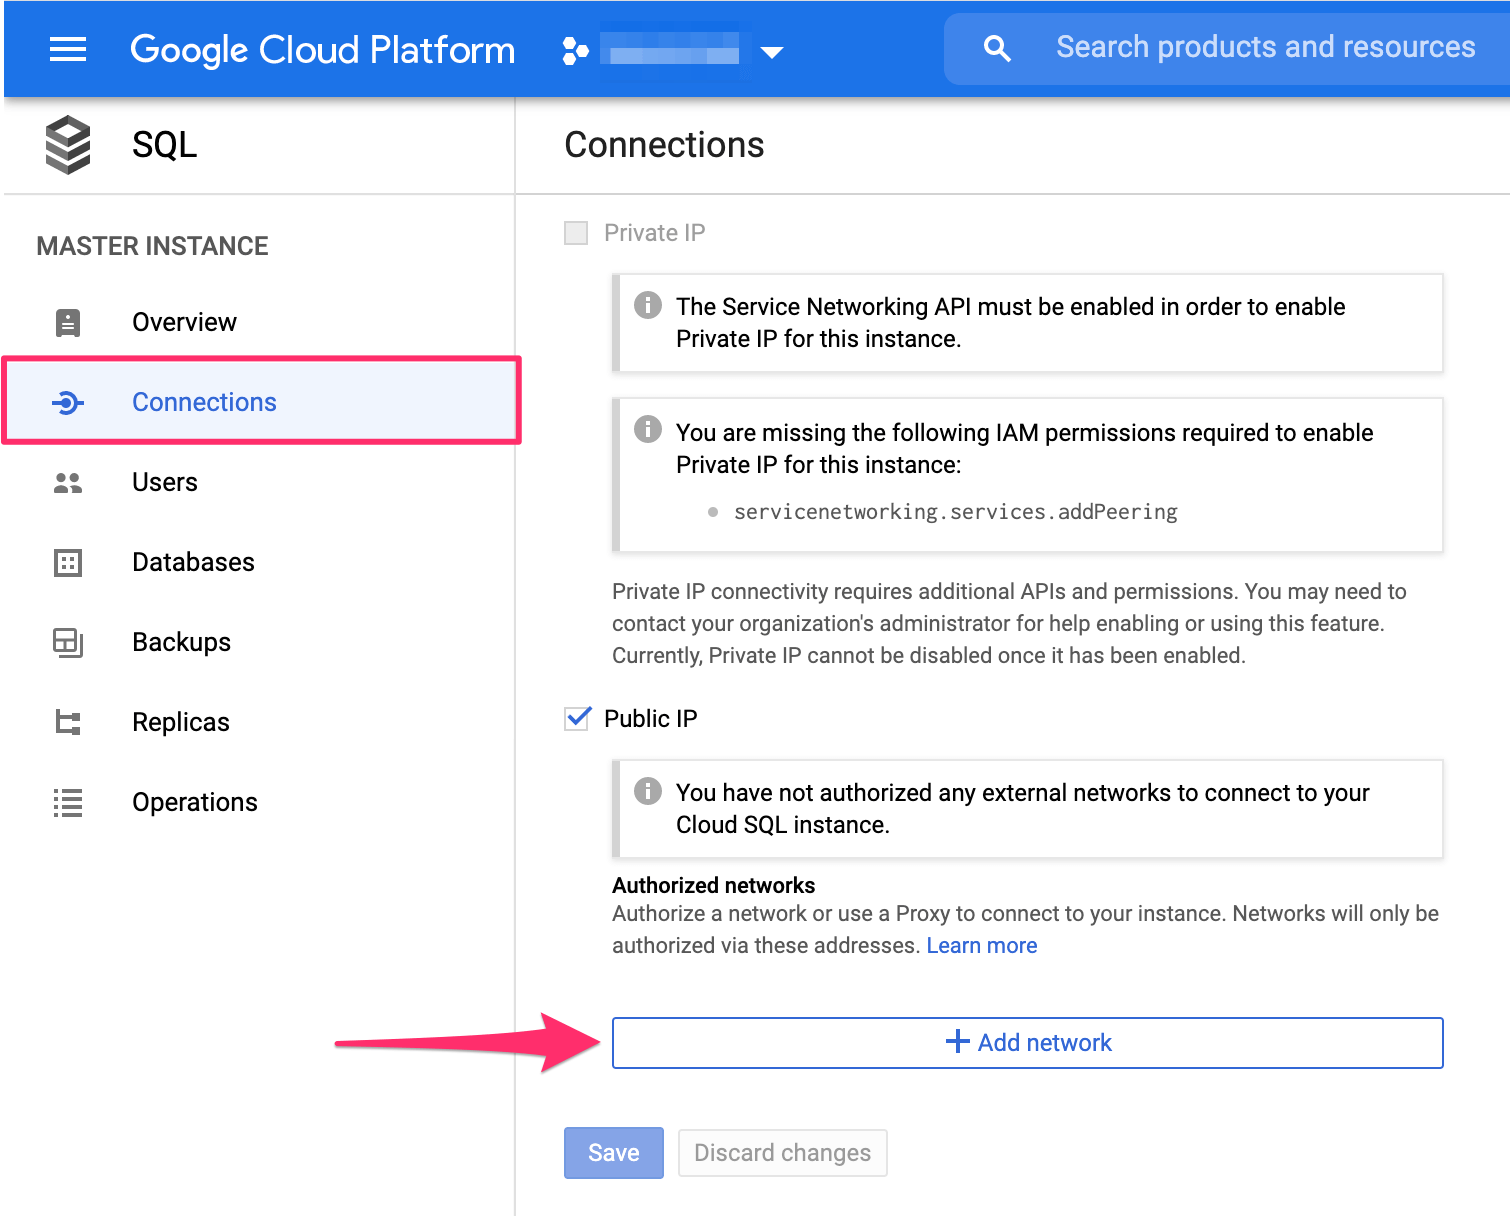Open the Users page from the sidebar

tap(164, 482)
